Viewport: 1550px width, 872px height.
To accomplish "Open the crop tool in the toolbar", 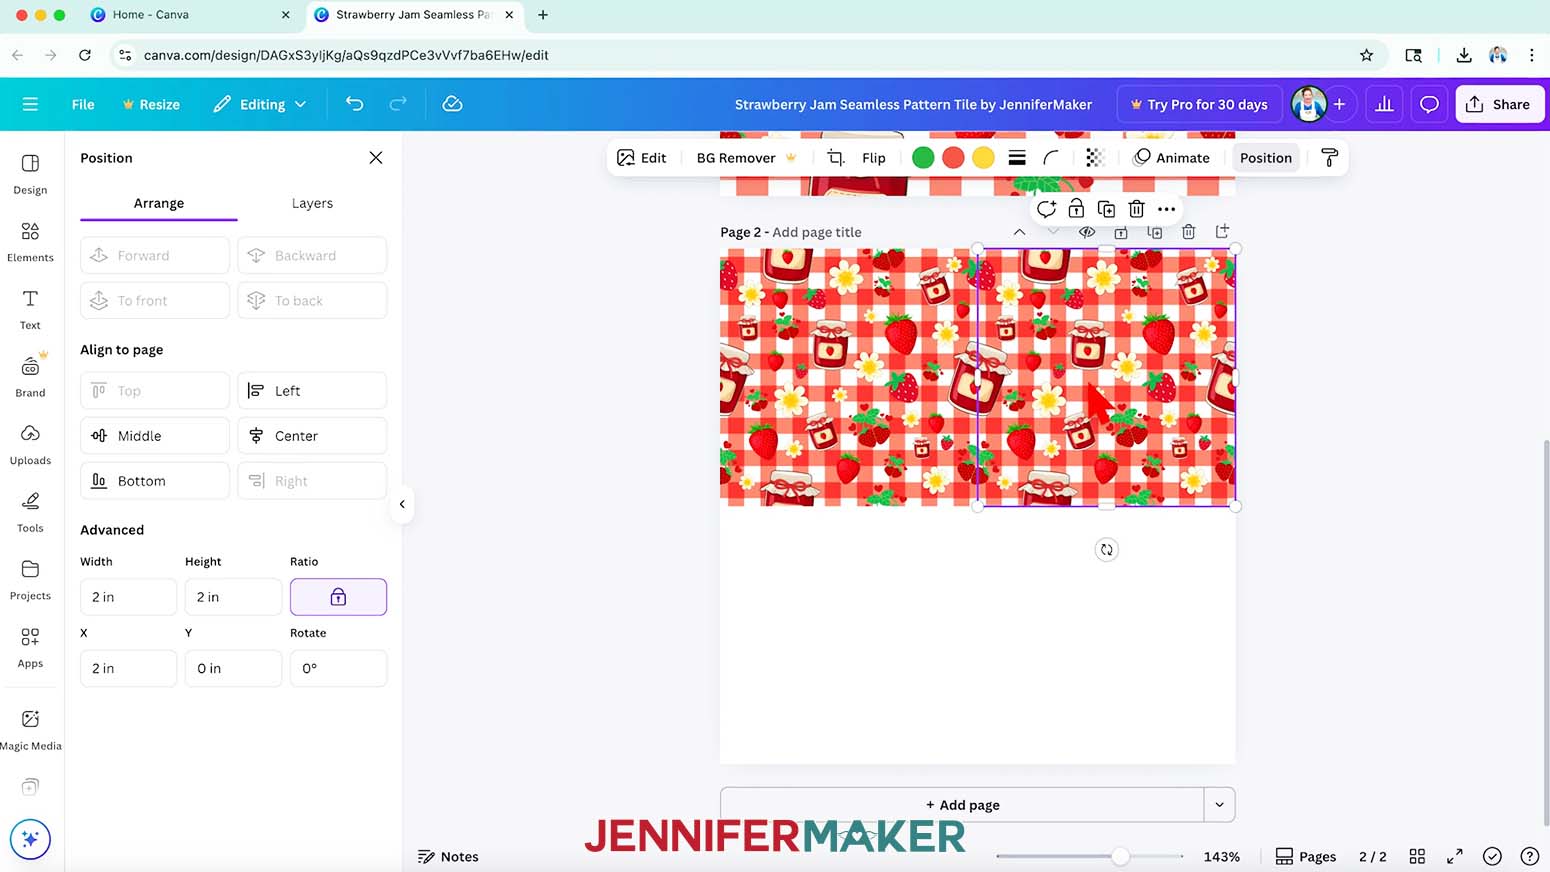I will click(836, 158).
